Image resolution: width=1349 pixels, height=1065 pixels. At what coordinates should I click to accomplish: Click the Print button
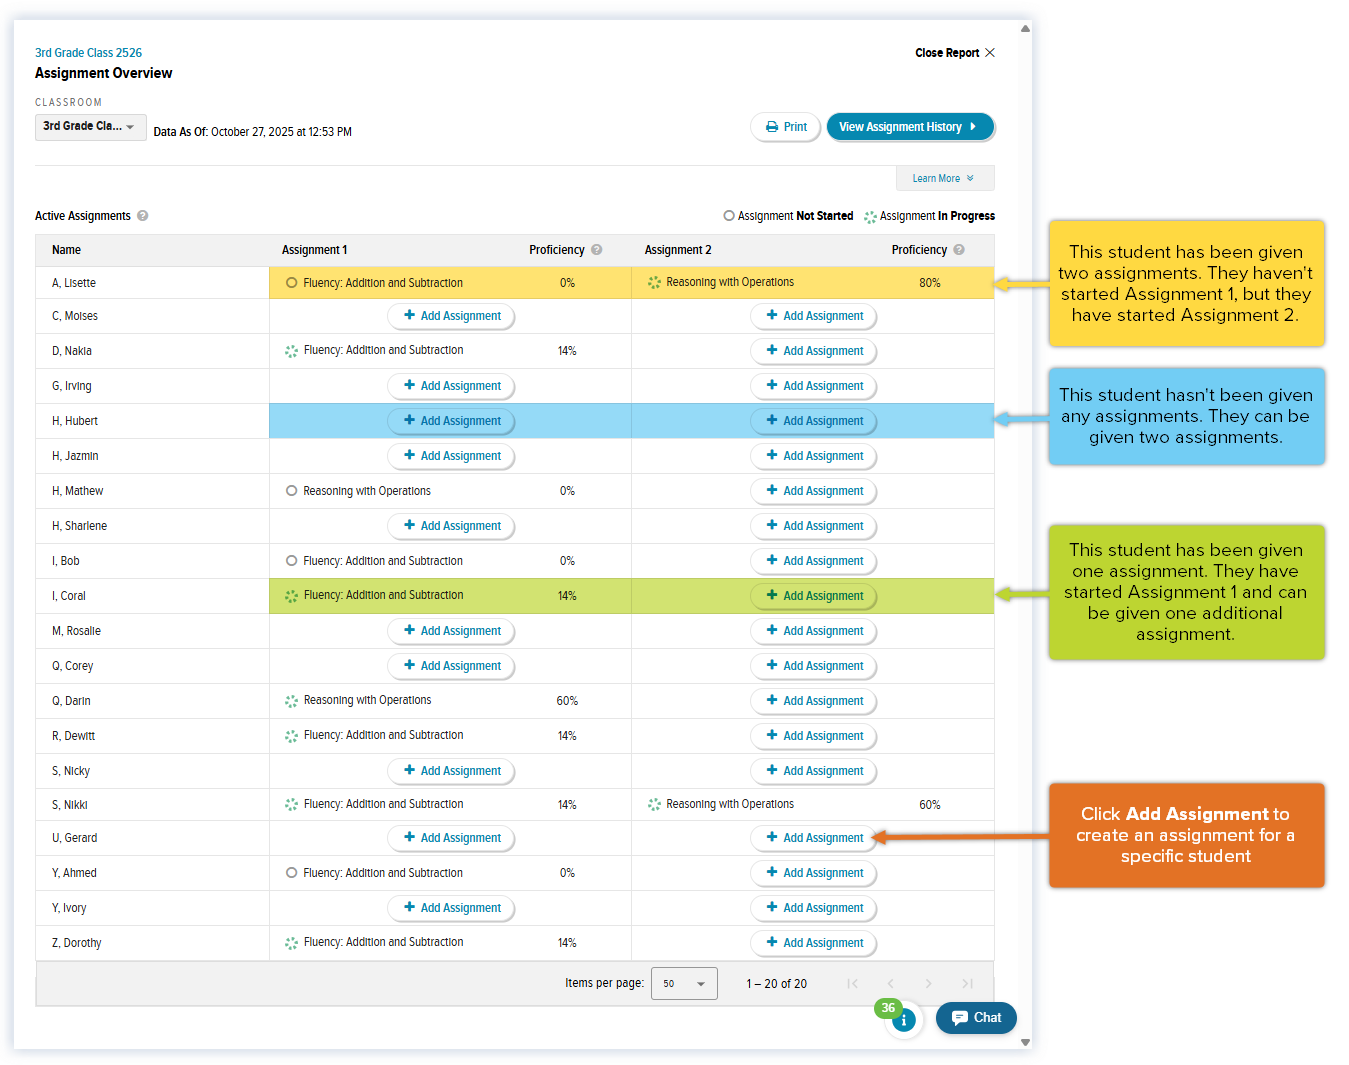tap(786, 127)
